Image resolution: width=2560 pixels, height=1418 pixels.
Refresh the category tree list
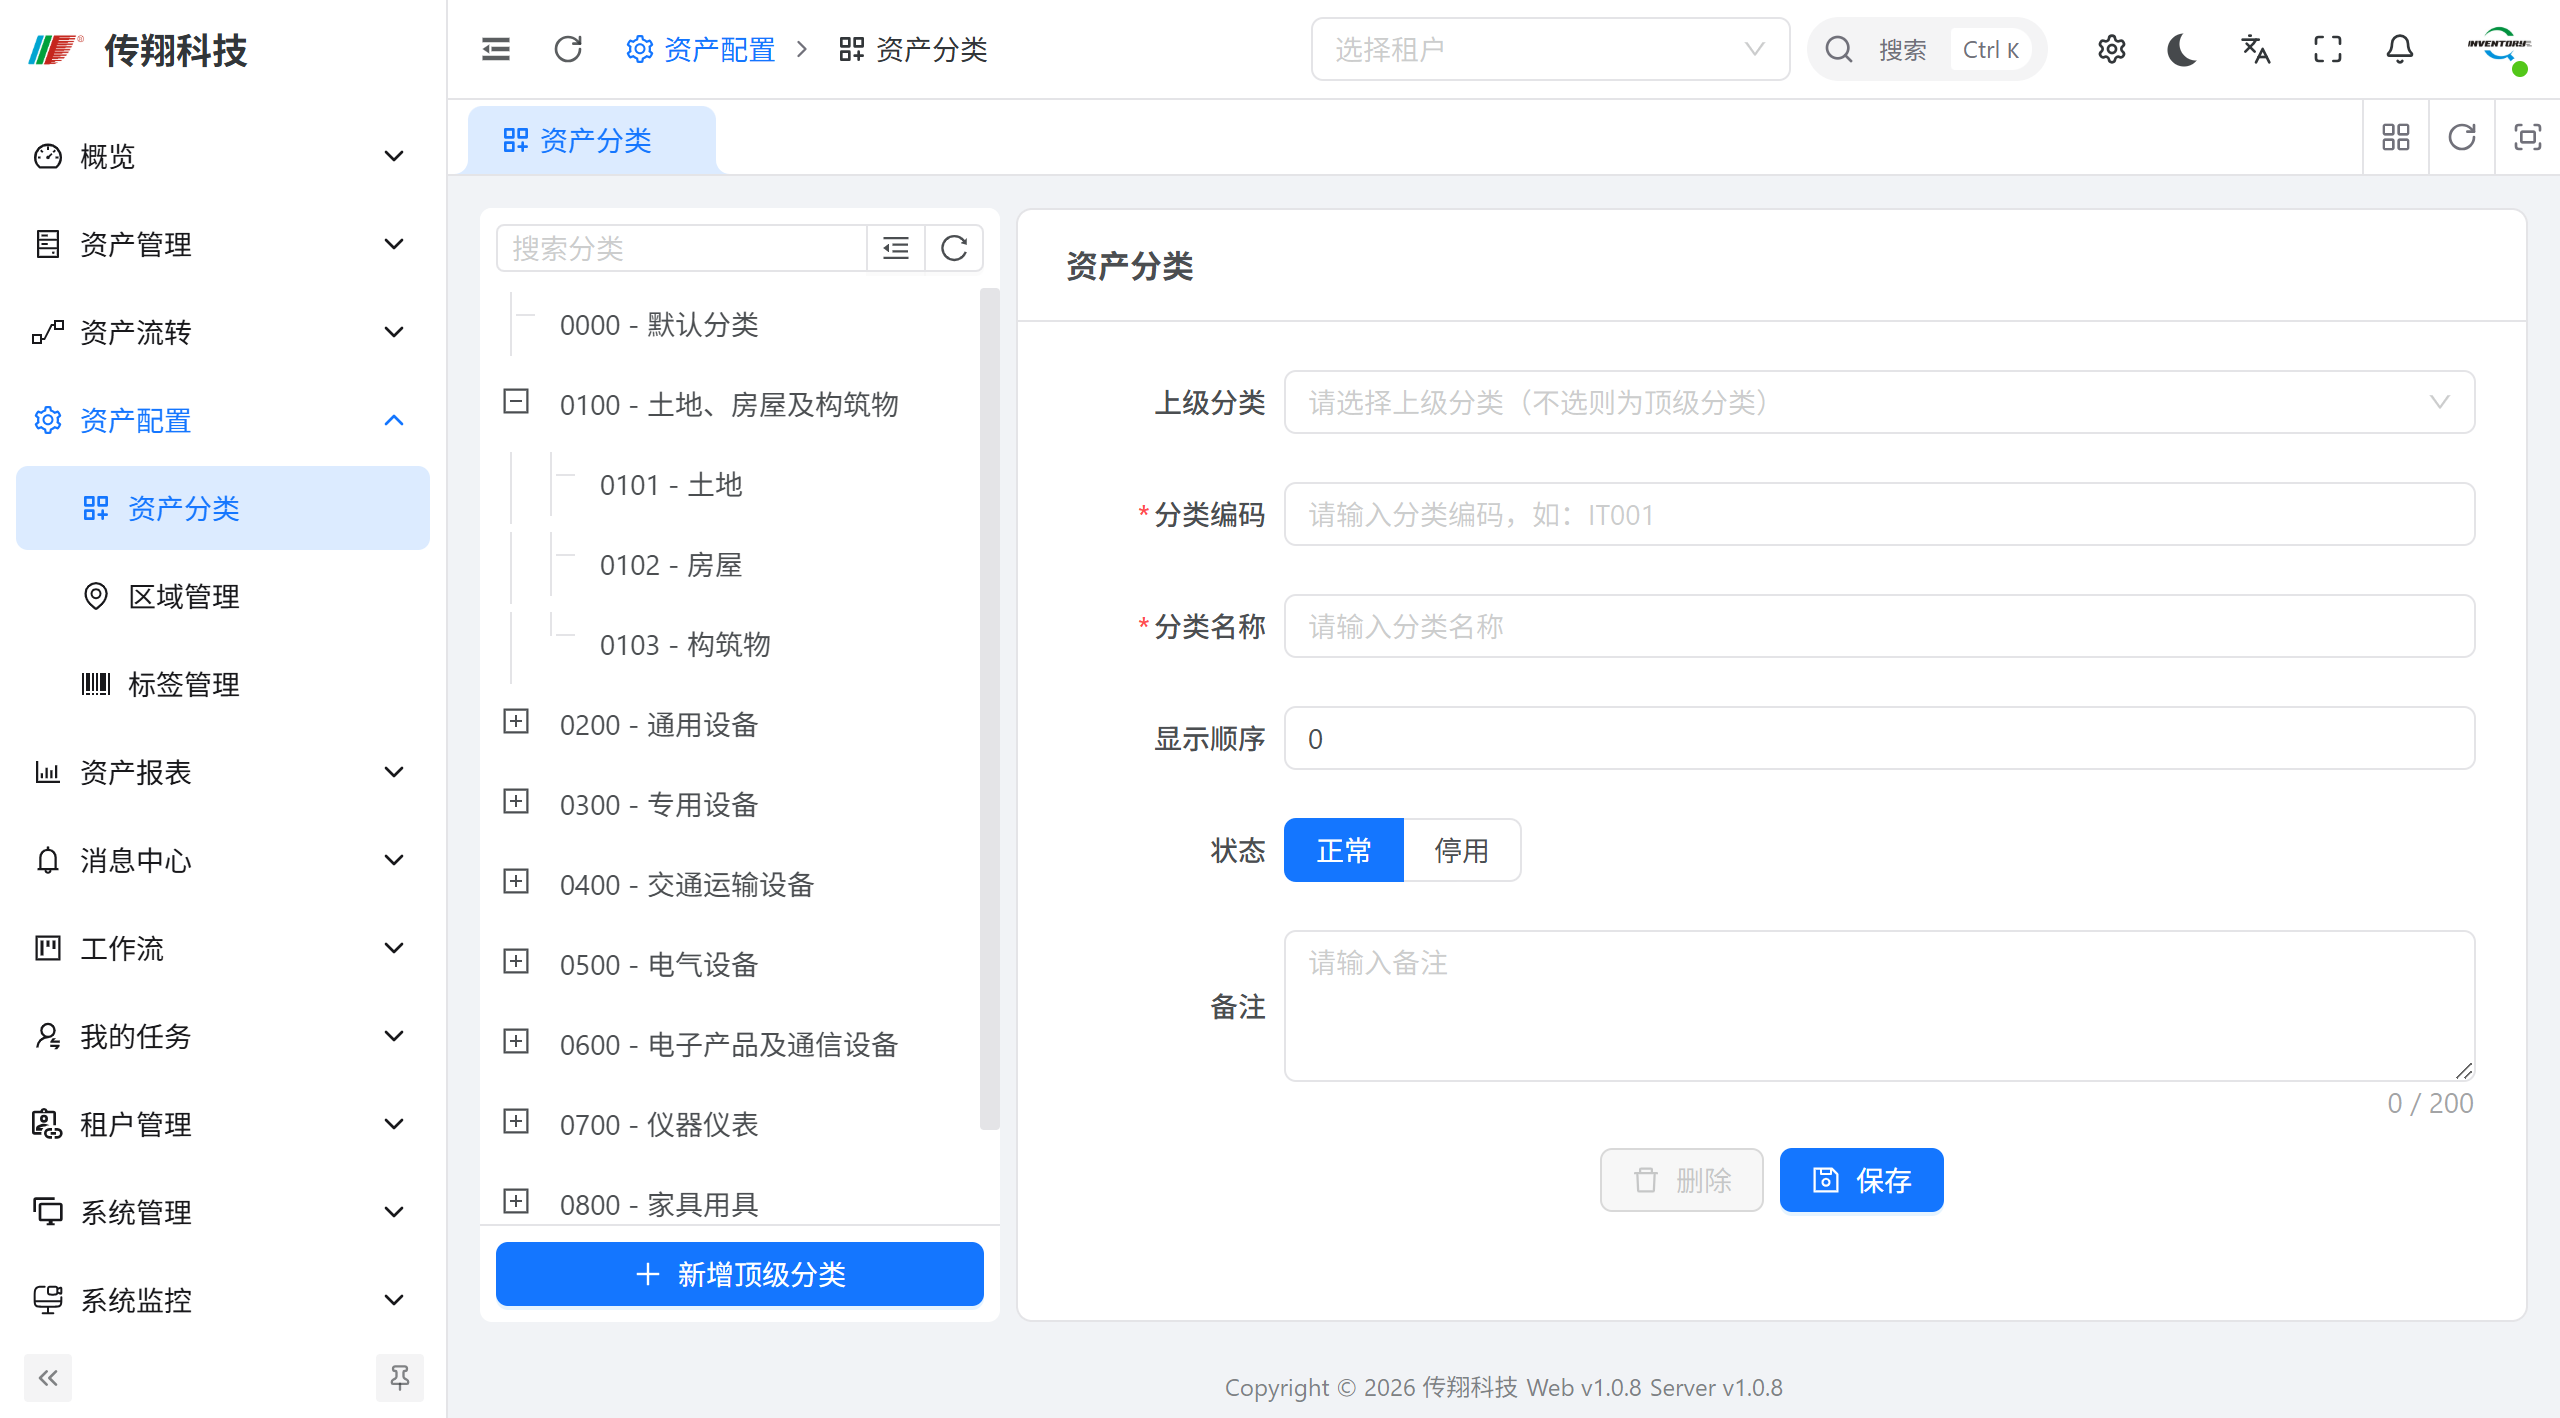954,248
